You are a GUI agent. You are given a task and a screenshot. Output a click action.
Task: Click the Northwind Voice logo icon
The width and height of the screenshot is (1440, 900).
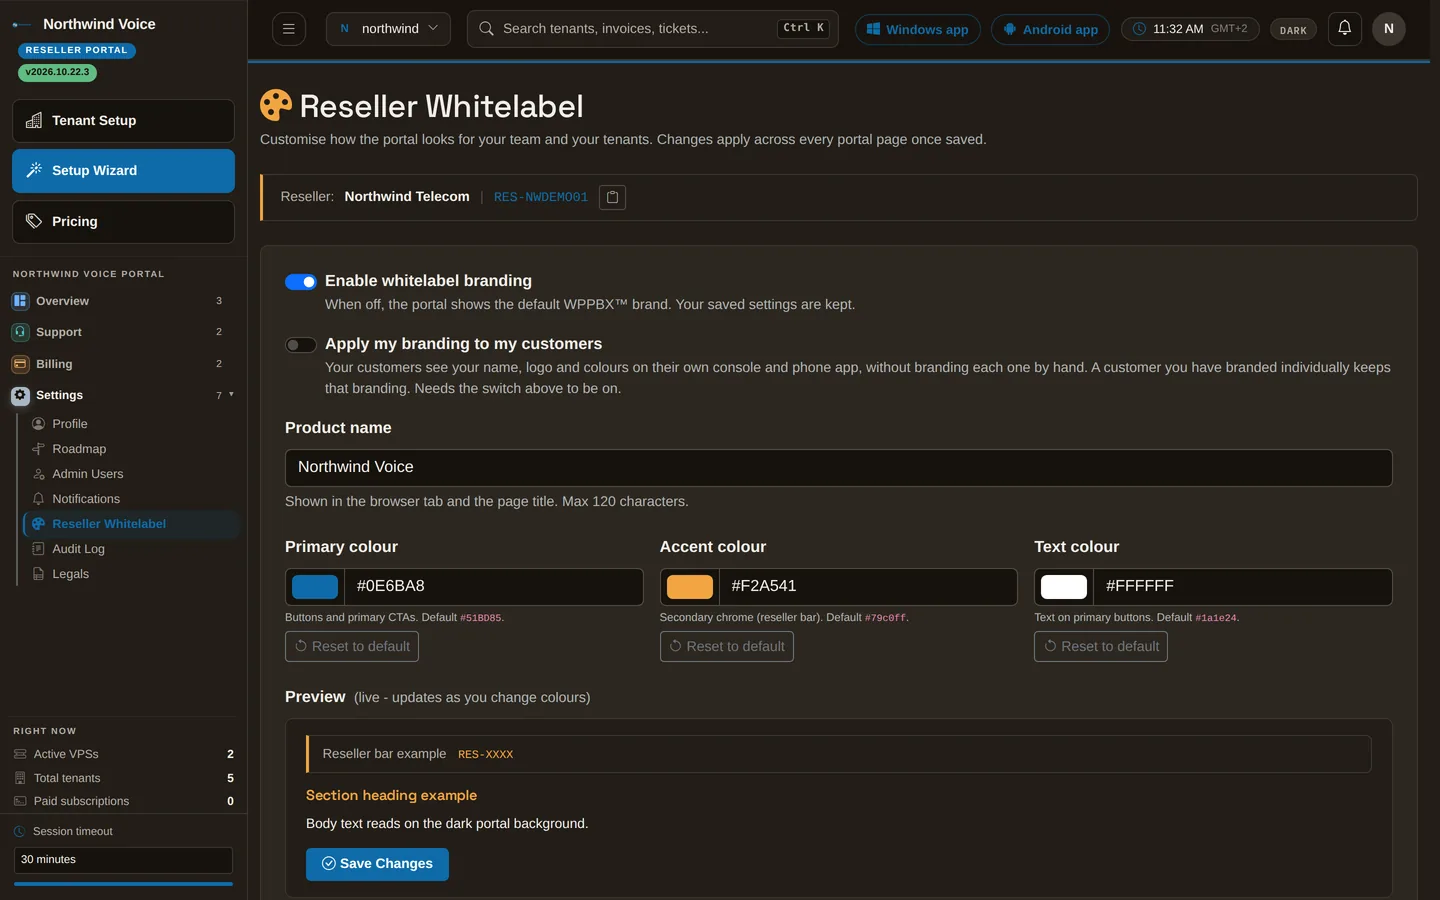(x=22, y=24)
